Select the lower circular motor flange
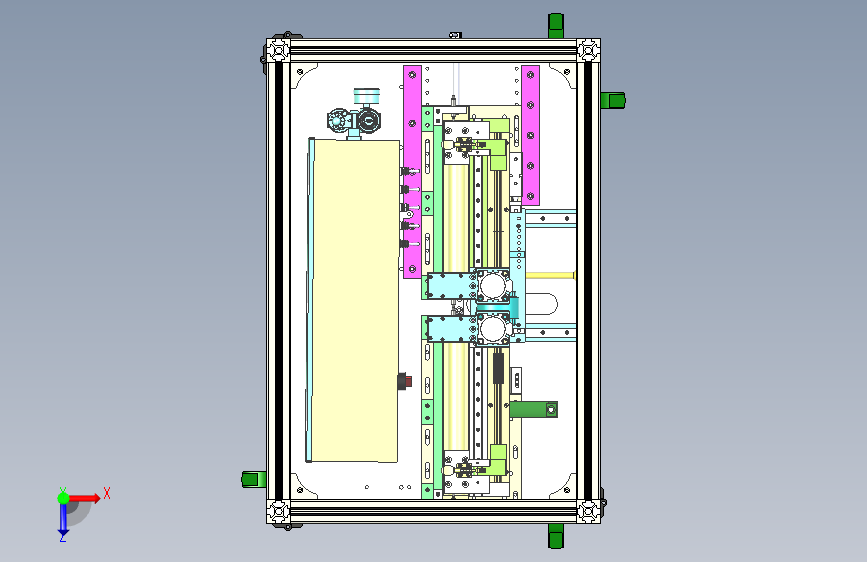The width and height of the screenshot is (867, 562). pos(493,329)
